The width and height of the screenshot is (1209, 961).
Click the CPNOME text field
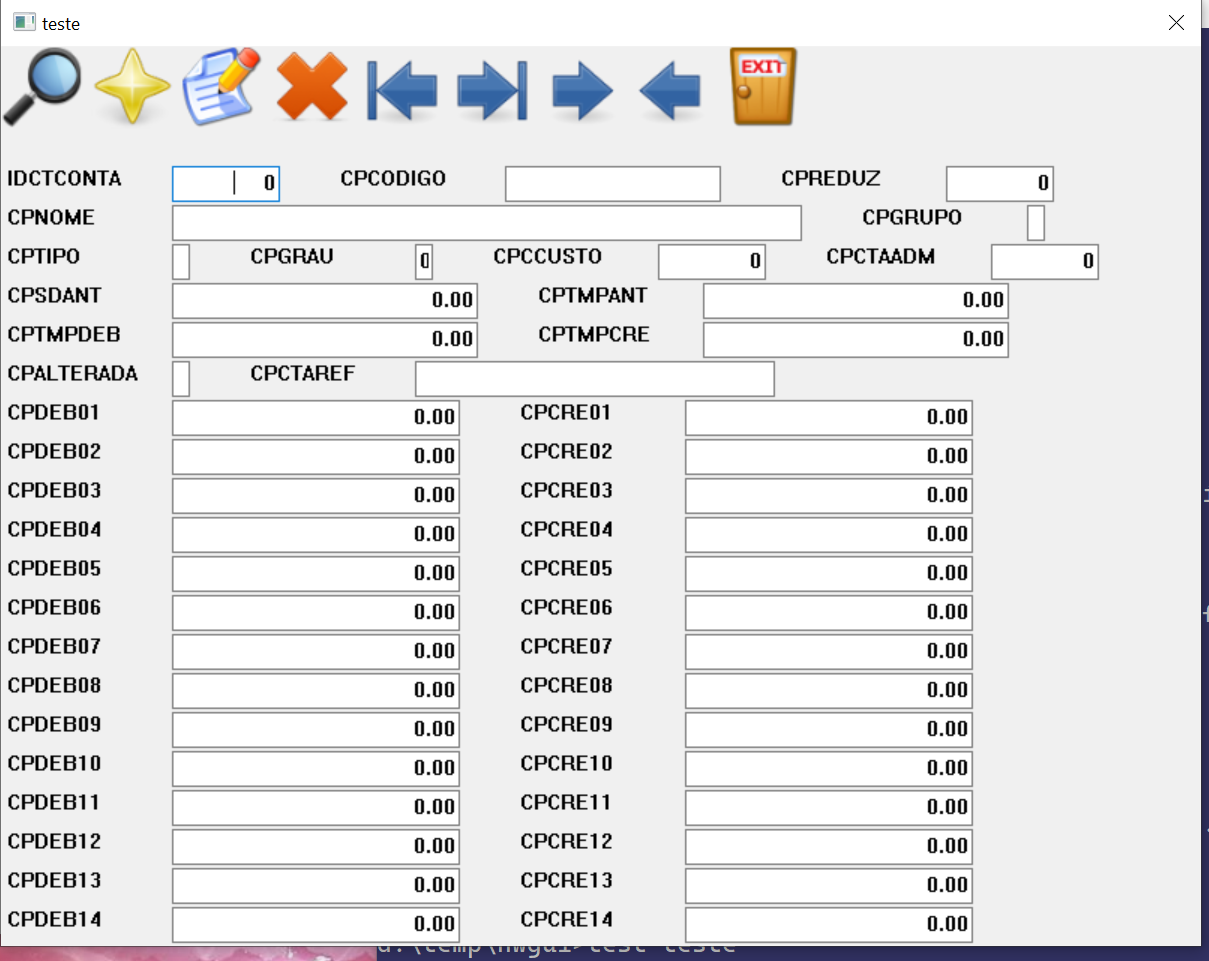click(487, 223)
